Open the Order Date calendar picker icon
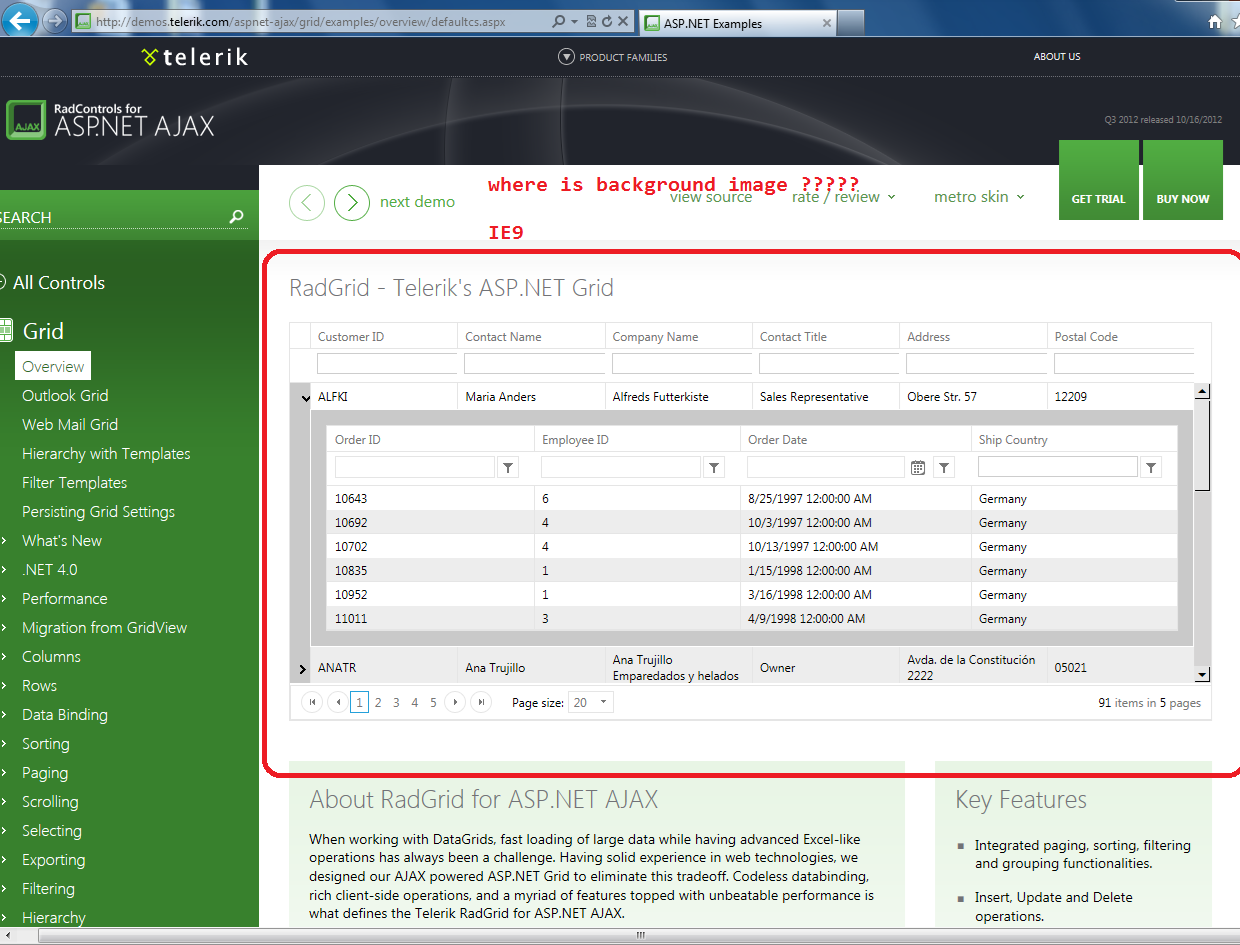The height and width of the screenshot is (945, 1240). pyautogui.click(x=918, y=467)
